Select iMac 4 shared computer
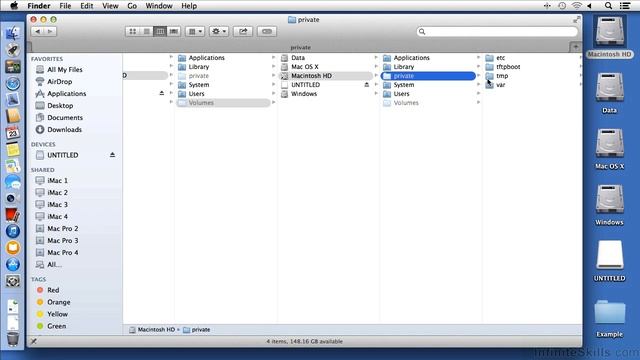Image resolution: width=640 pixels, height=360 pixels. click(x=58, y=217)
